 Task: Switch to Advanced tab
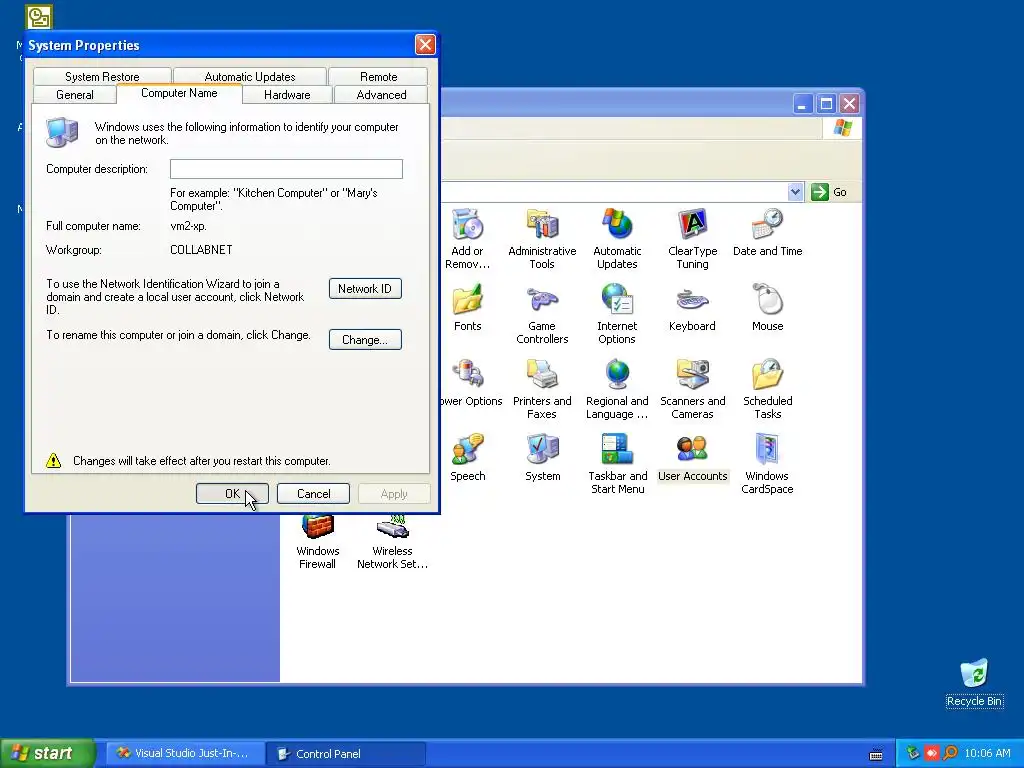click(x=381, y=95)
